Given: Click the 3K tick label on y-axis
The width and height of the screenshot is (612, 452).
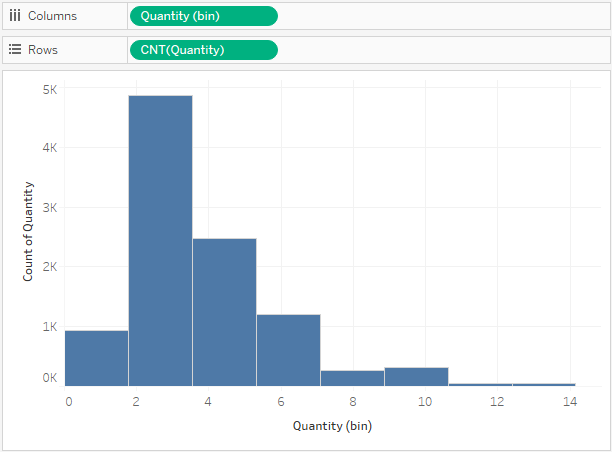Looking at the screenshot, I should [x=50, y=207].
